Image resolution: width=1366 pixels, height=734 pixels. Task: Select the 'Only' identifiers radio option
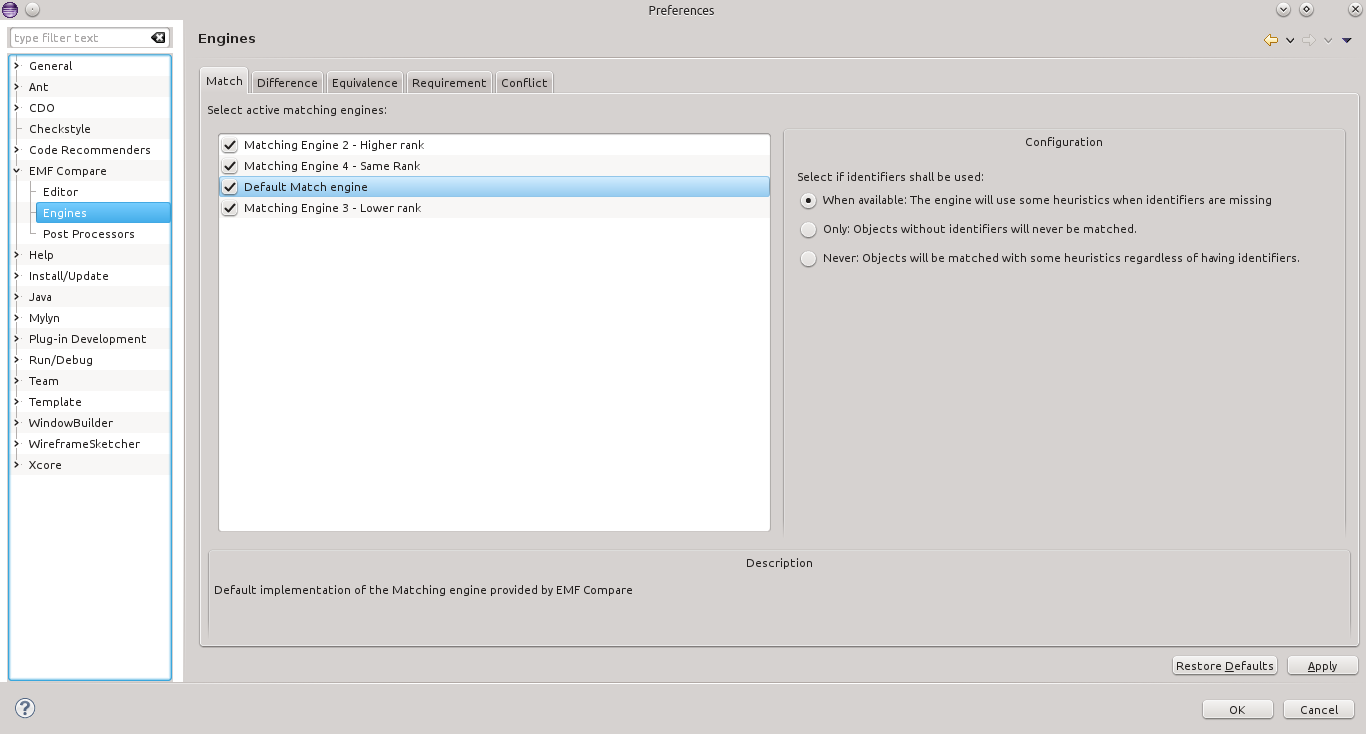coord(808,229)
